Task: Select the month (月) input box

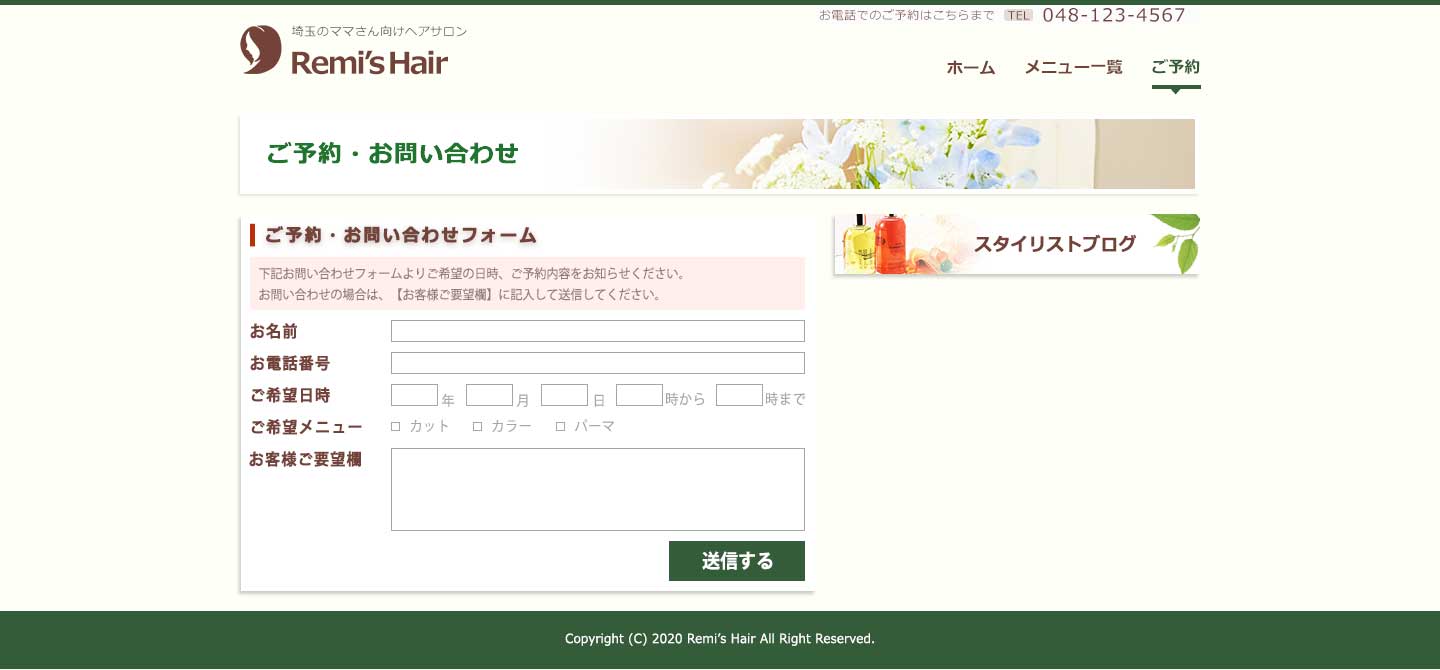Action: point(489,395)
